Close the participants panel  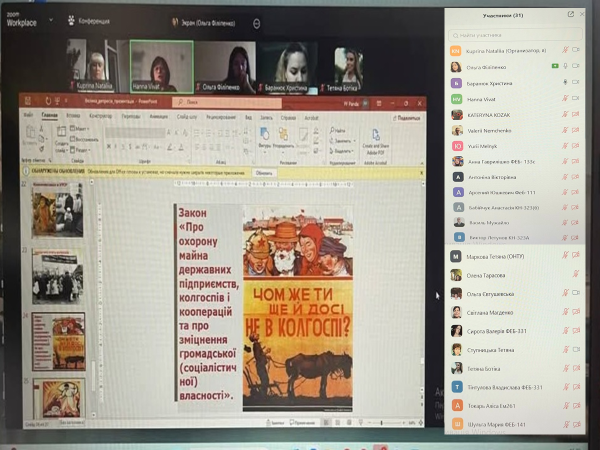coord(583,14)
